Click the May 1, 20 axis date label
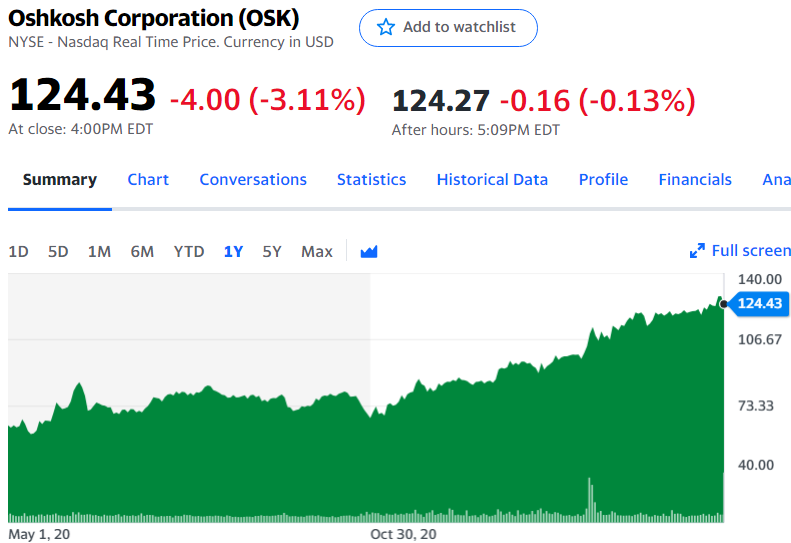The image size is (791, 543). [39, 534]
